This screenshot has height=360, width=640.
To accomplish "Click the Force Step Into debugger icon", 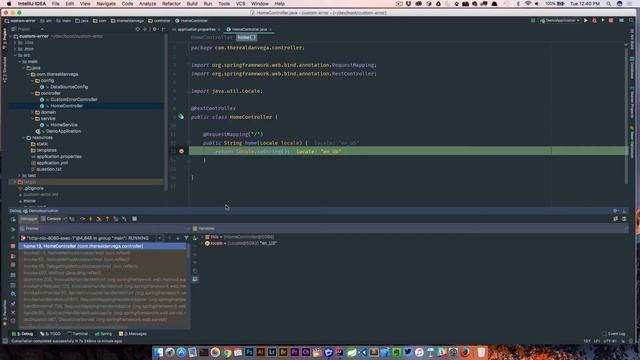I will click(99, 219).
